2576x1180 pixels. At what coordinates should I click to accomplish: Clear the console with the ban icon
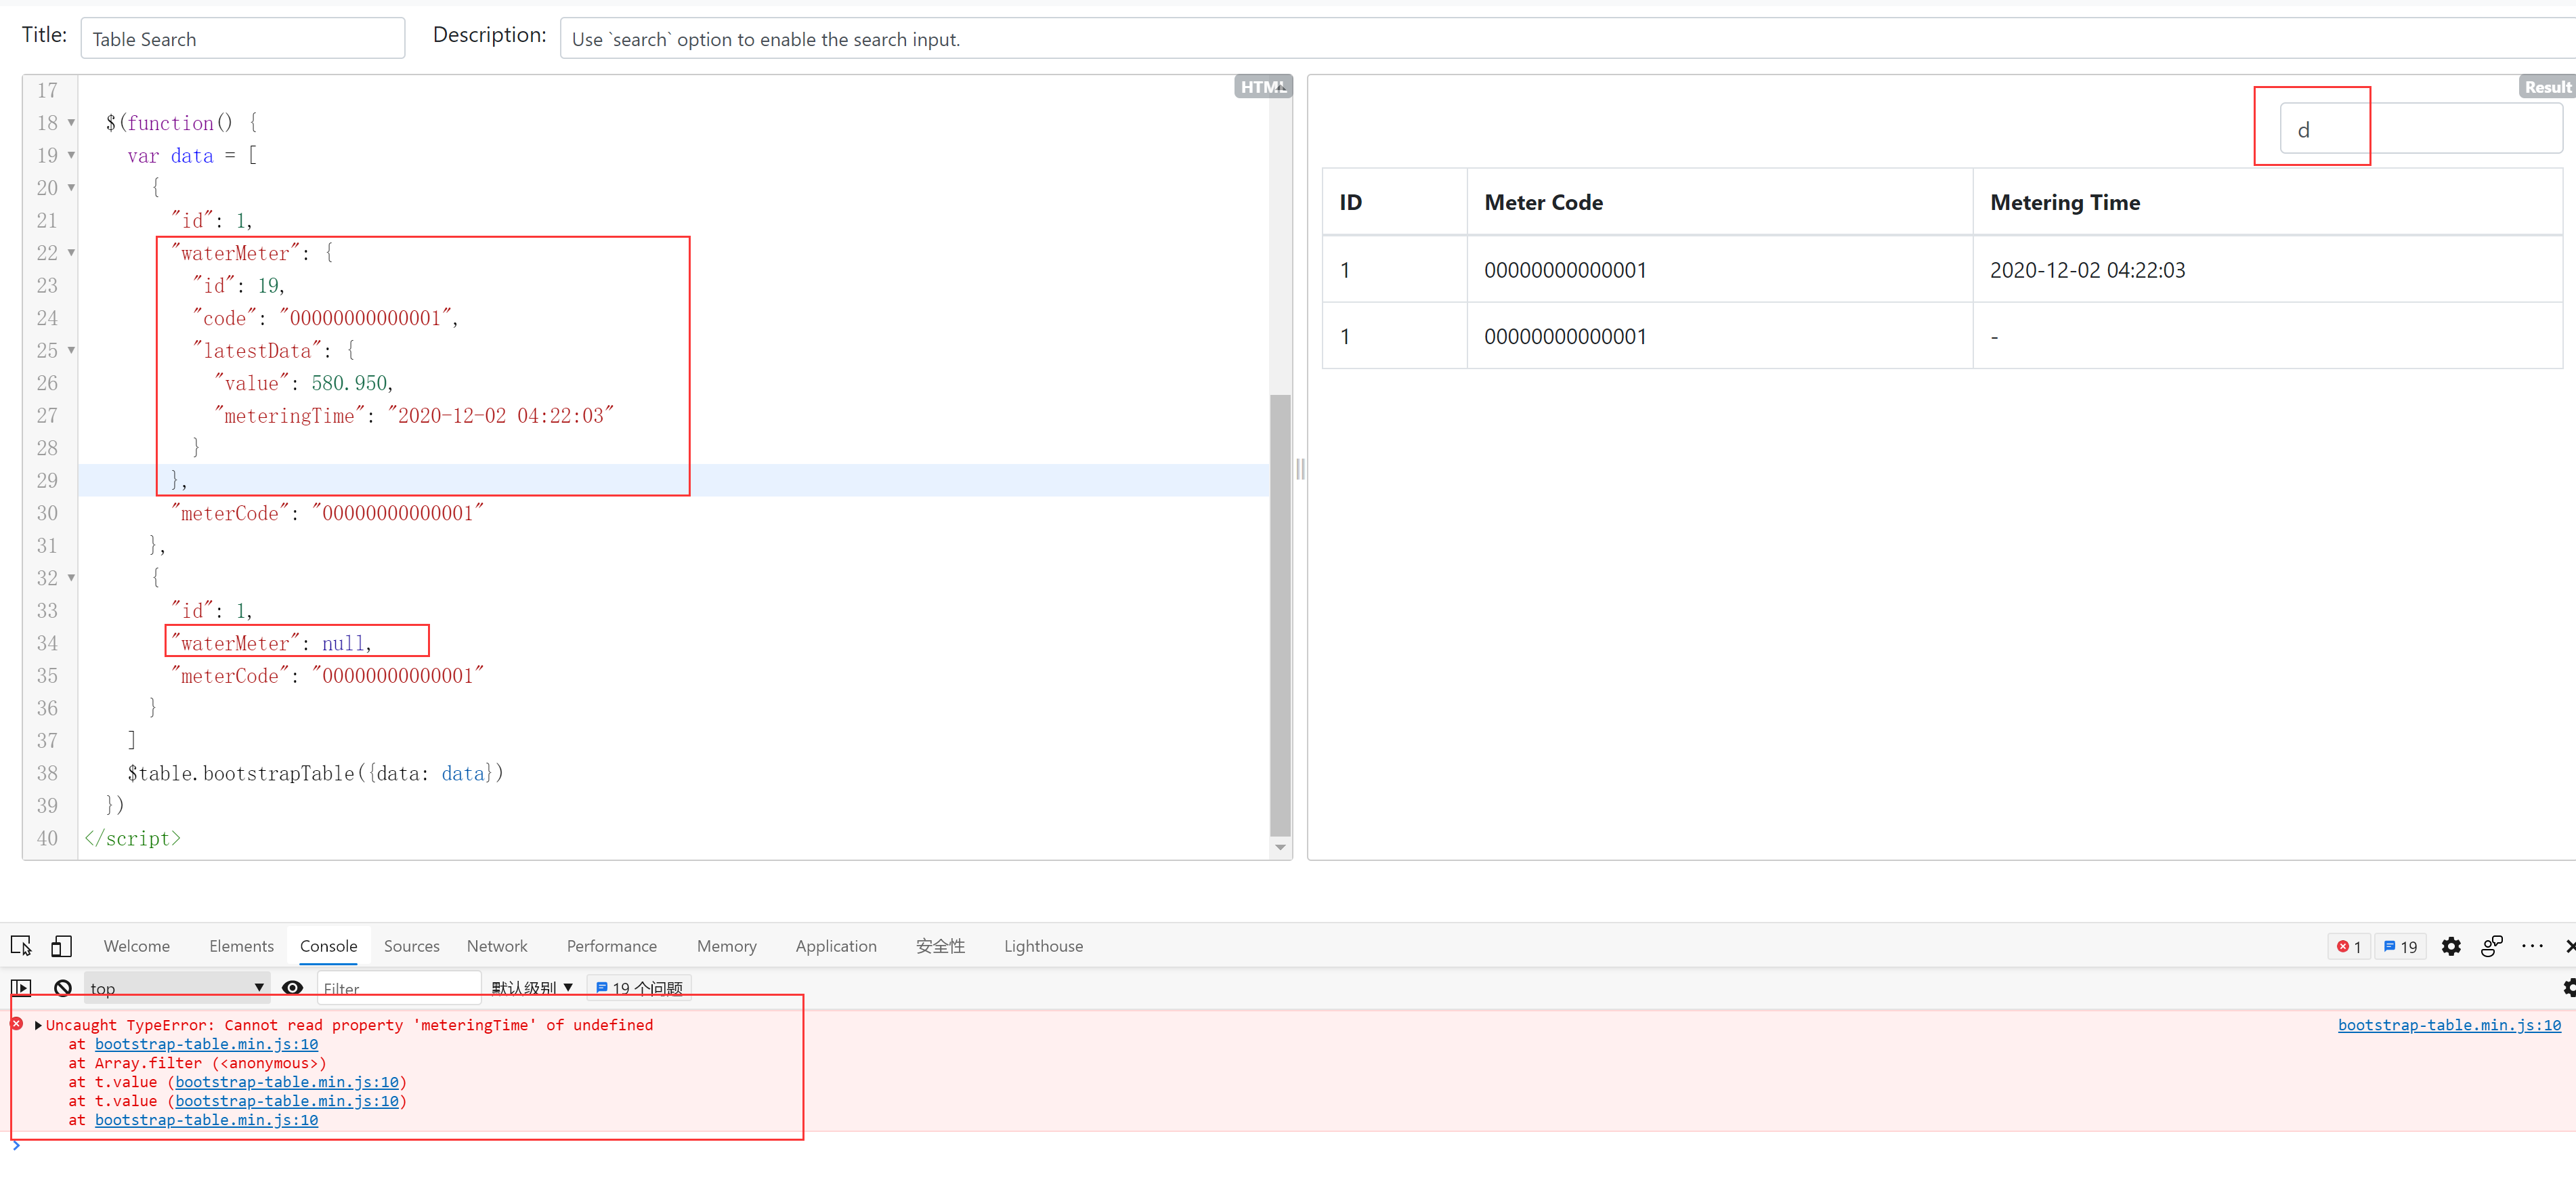63,987
